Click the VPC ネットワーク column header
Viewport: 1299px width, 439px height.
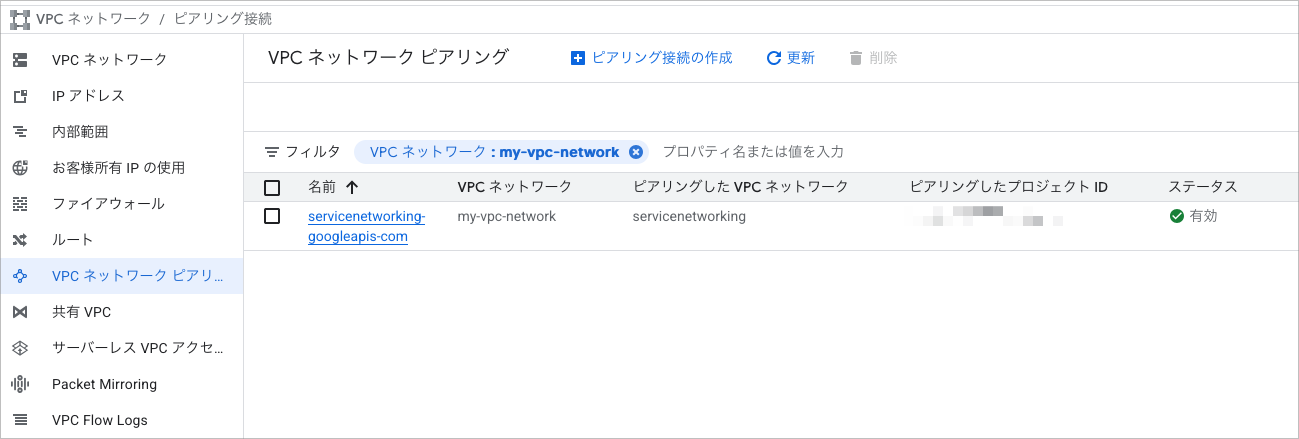514,187
